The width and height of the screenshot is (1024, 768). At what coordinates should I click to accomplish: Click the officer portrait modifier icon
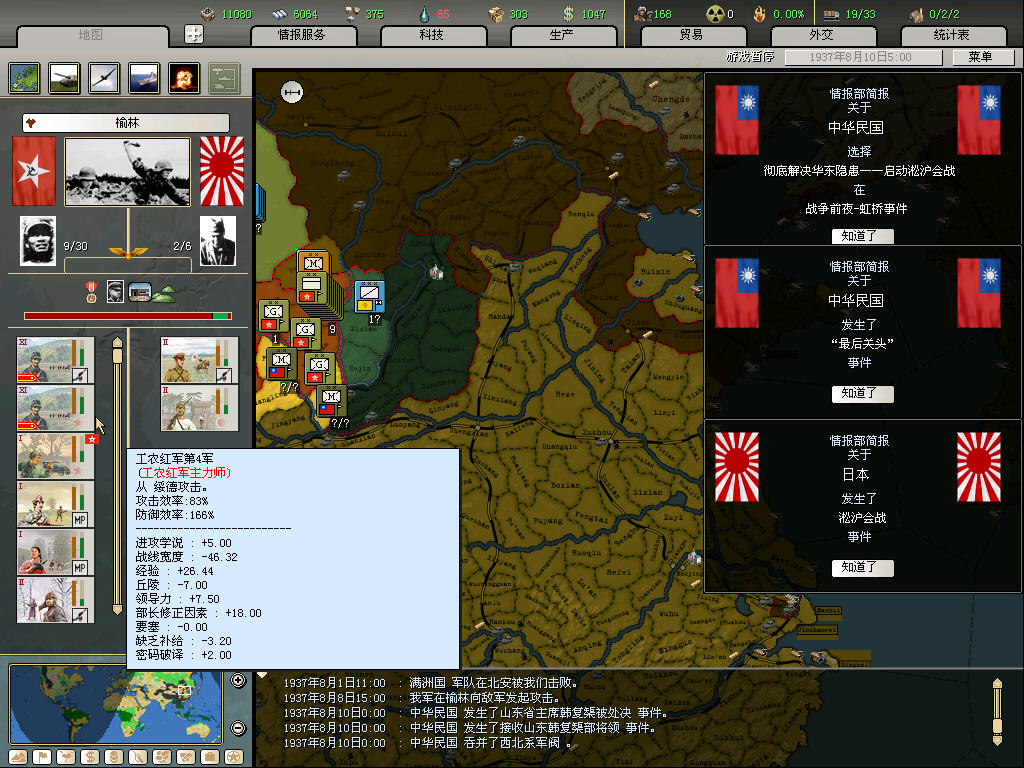[115, 292]
